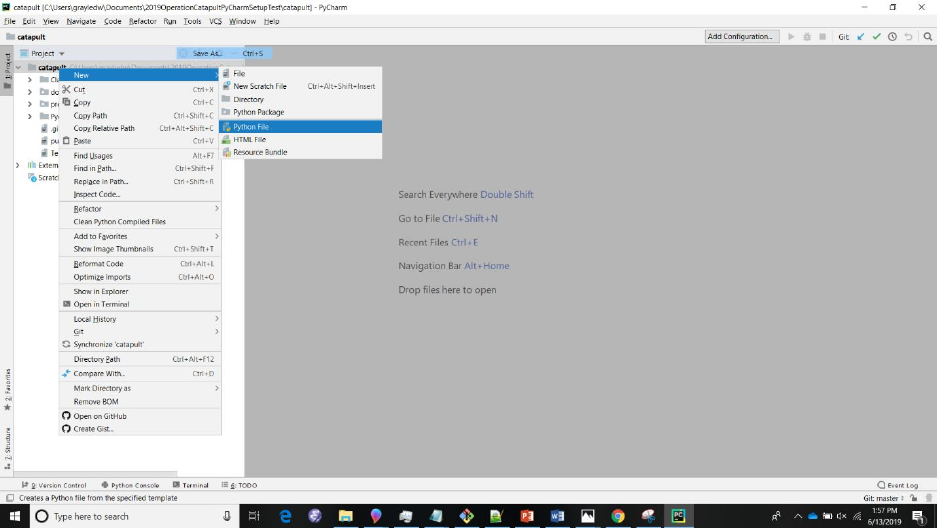This screenshot has width=937, height=528.
Task: Click Open in Terminal
Action: (x=140, y=304)
